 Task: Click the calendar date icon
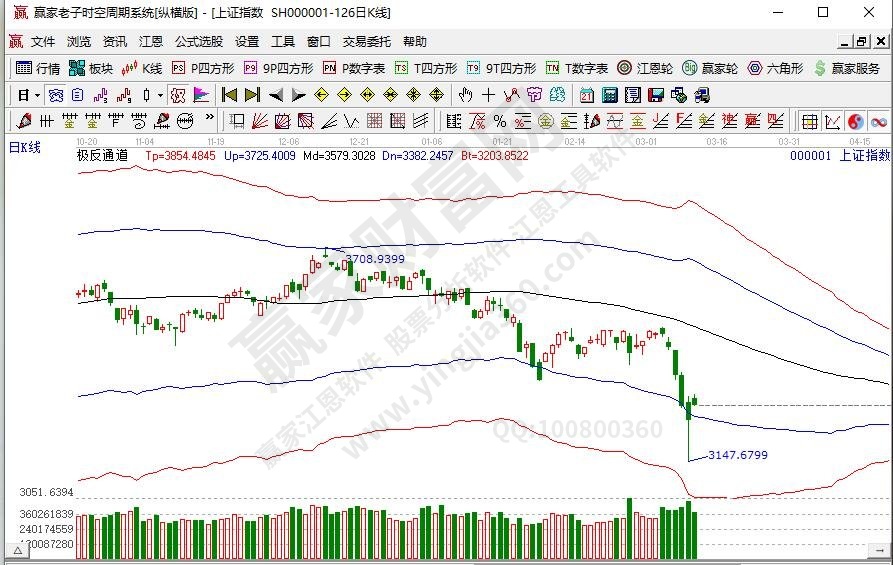point(586,95)
